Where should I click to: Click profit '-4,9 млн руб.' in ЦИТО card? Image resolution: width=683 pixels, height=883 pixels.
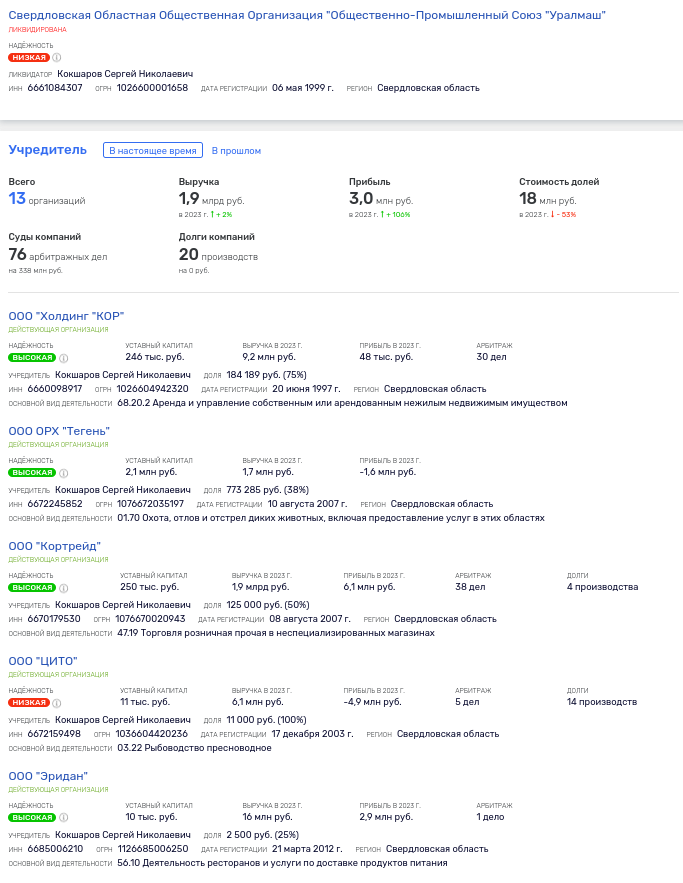tap(372, 702)
